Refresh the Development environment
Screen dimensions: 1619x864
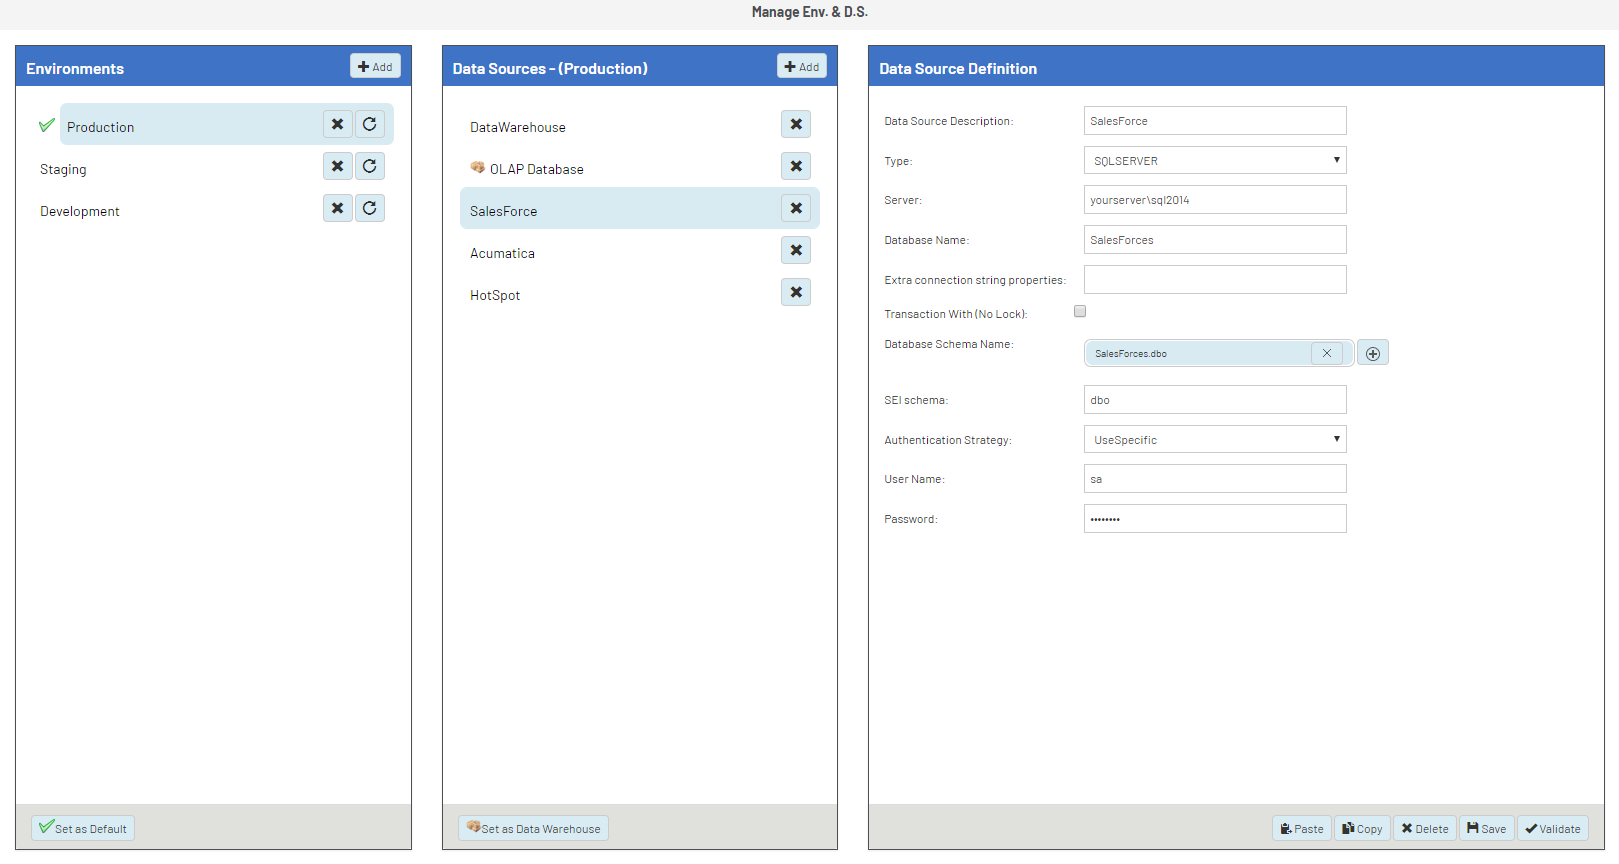point(370,208)
